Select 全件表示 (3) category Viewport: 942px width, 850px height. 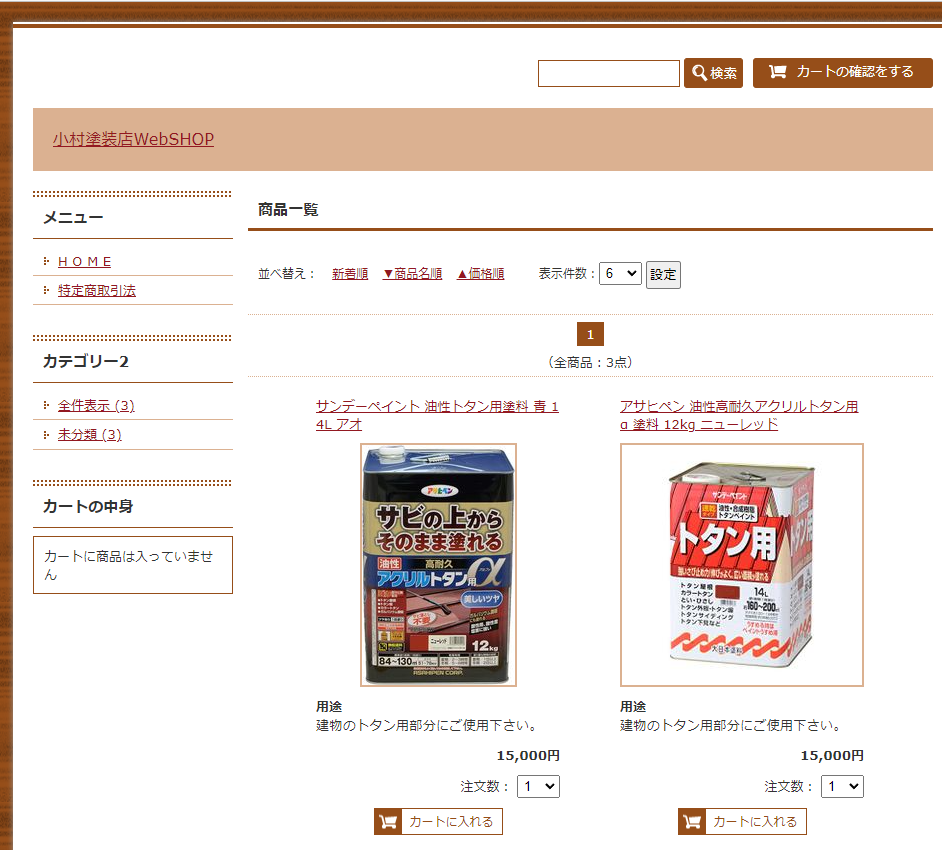coord(96,406)
